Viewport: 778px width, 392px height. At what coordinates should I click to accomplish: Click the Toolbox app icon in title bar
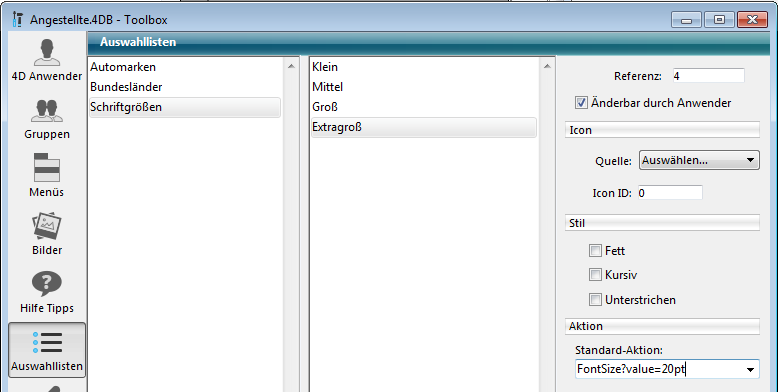click(x=17, y=19)
